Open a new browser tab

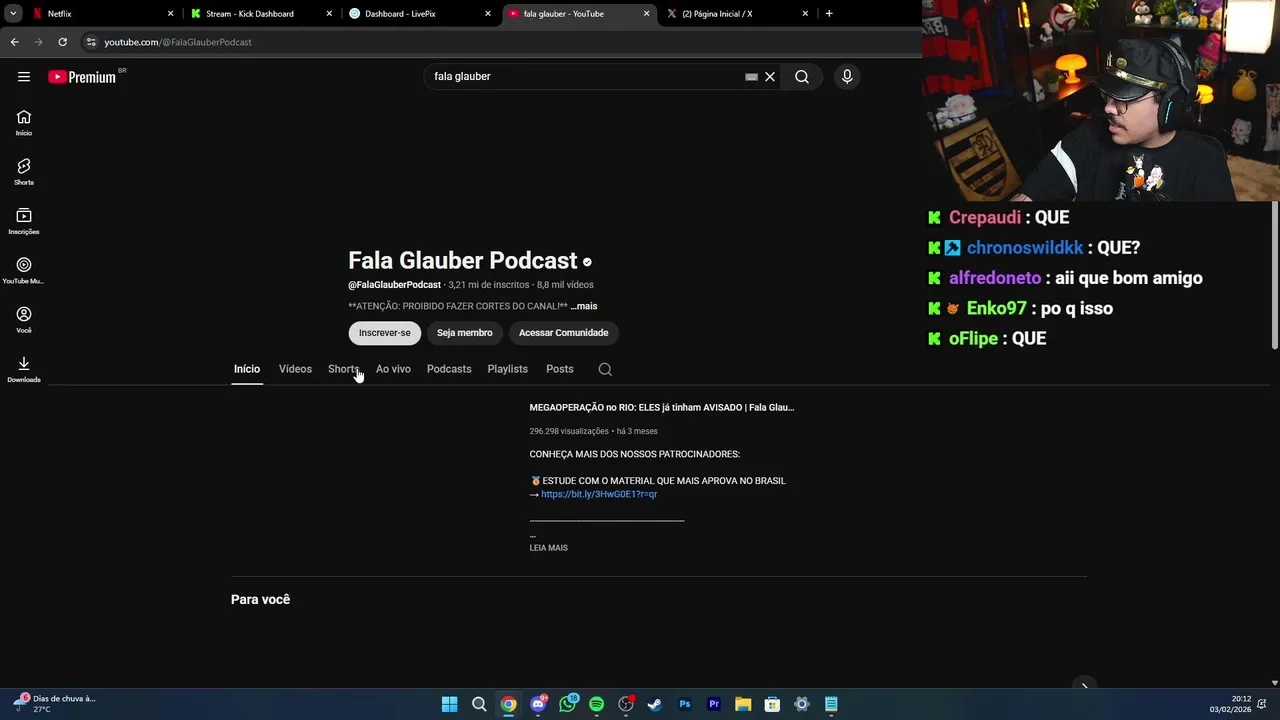coord(829,14)
